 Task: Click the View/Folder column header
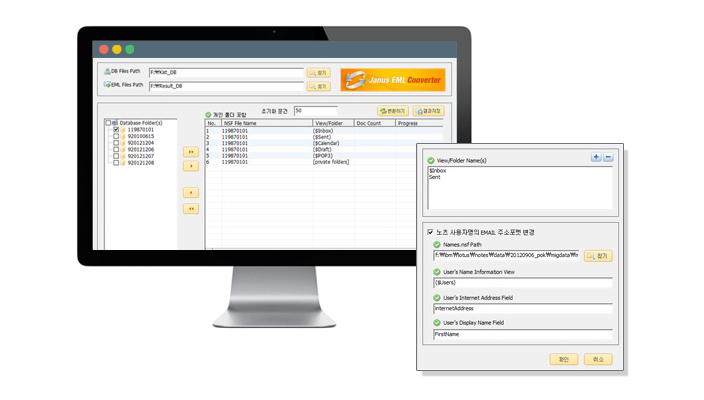tap(328, 124)
